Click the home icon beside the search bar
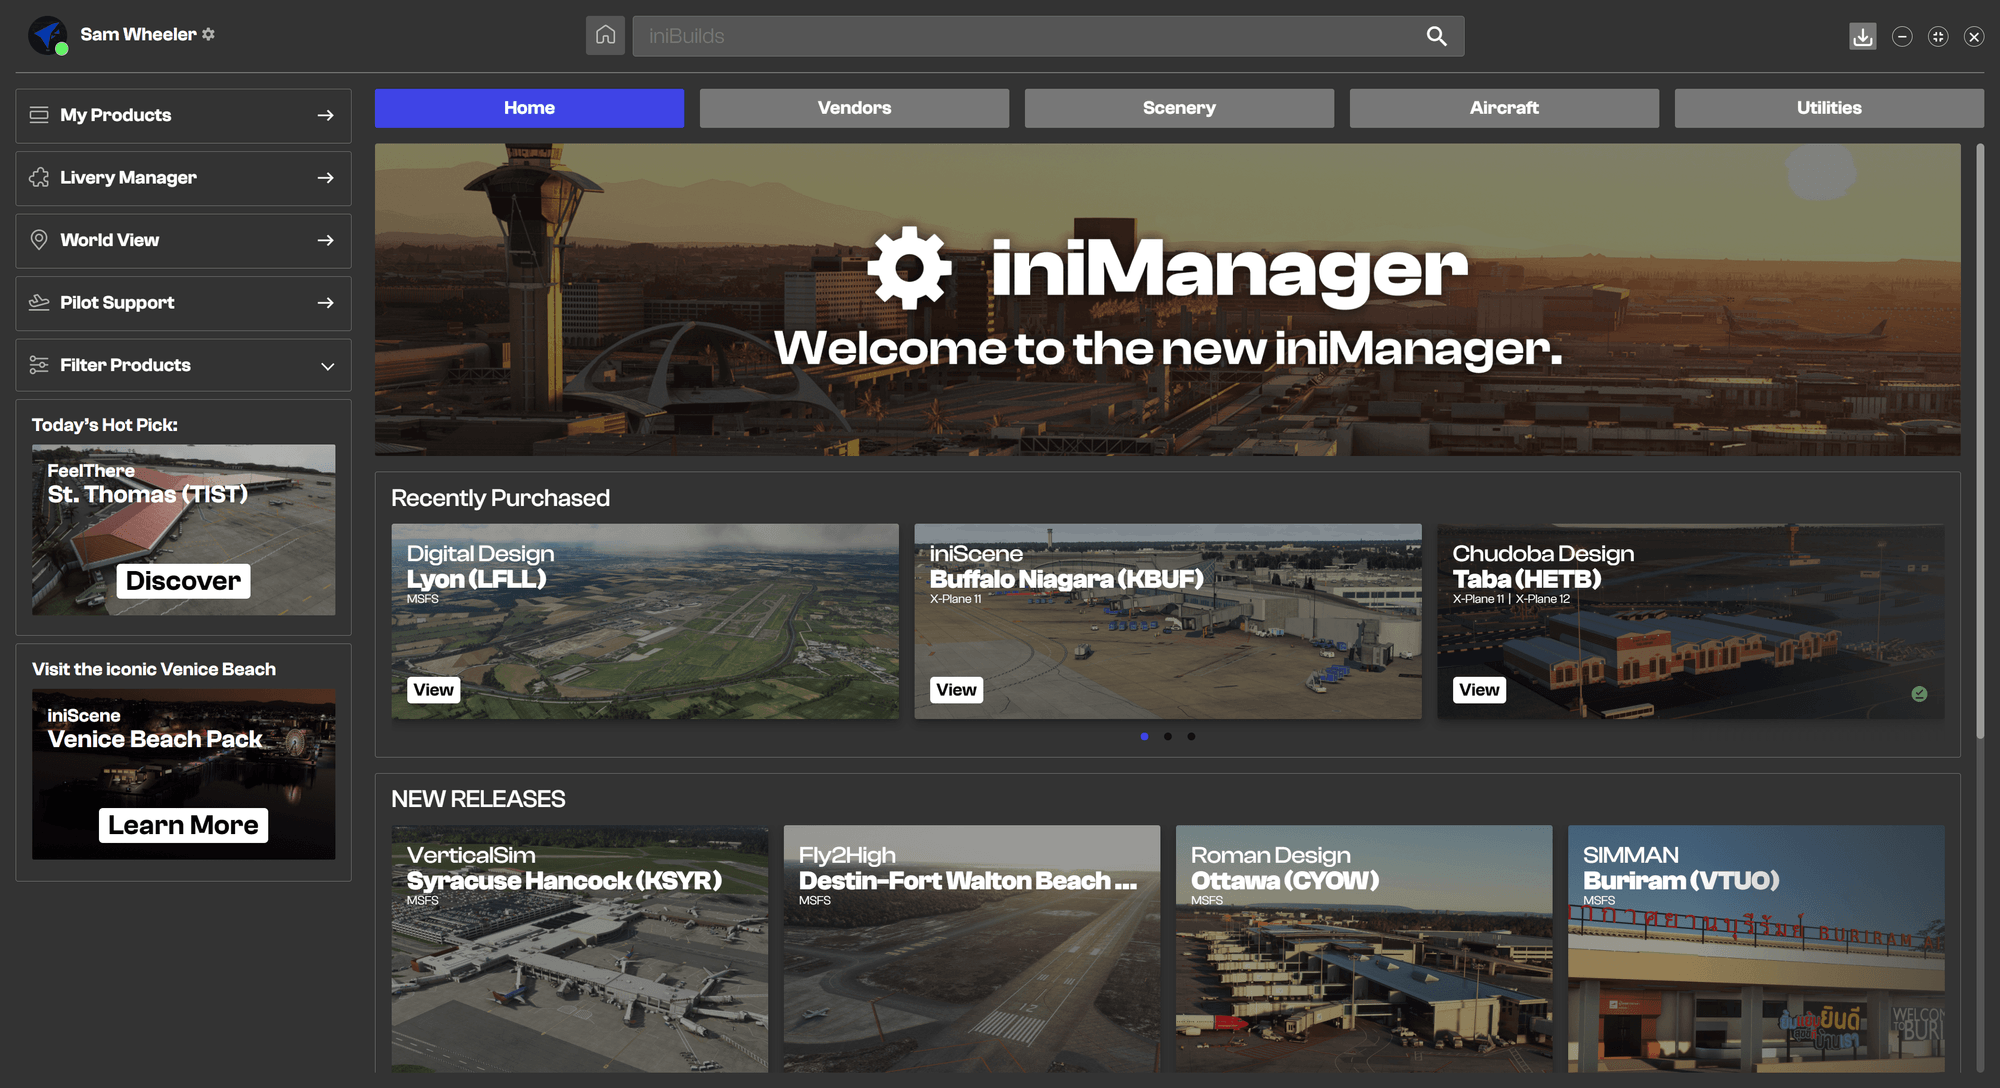 [605, 35]
